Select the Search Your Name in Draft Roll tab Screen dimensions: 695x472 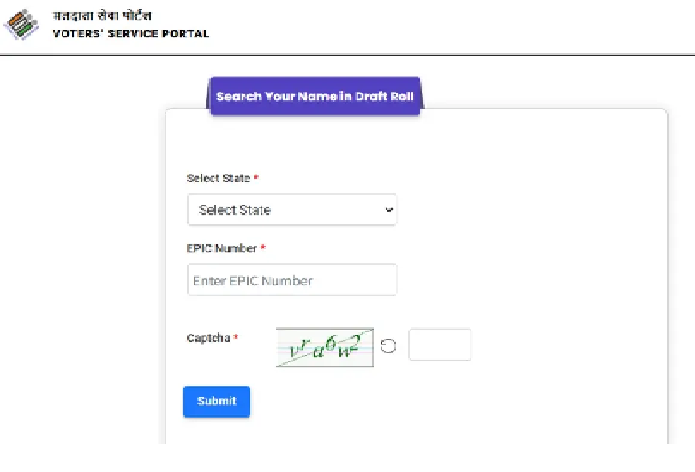pos(315,97)
